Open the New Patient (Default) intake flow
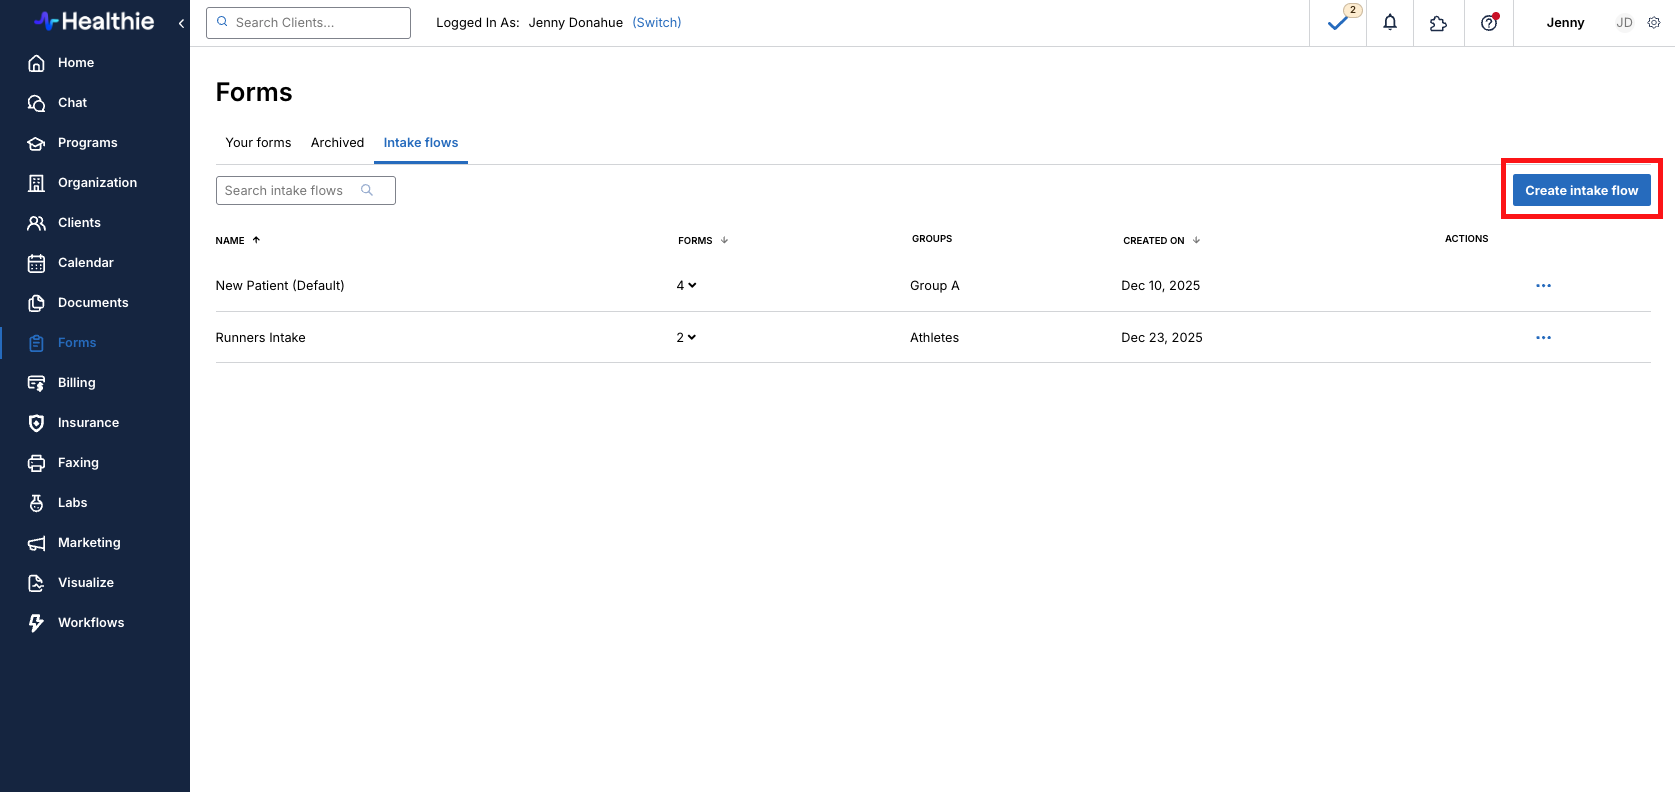The image size is (1675, 792). tap(280, 285)
